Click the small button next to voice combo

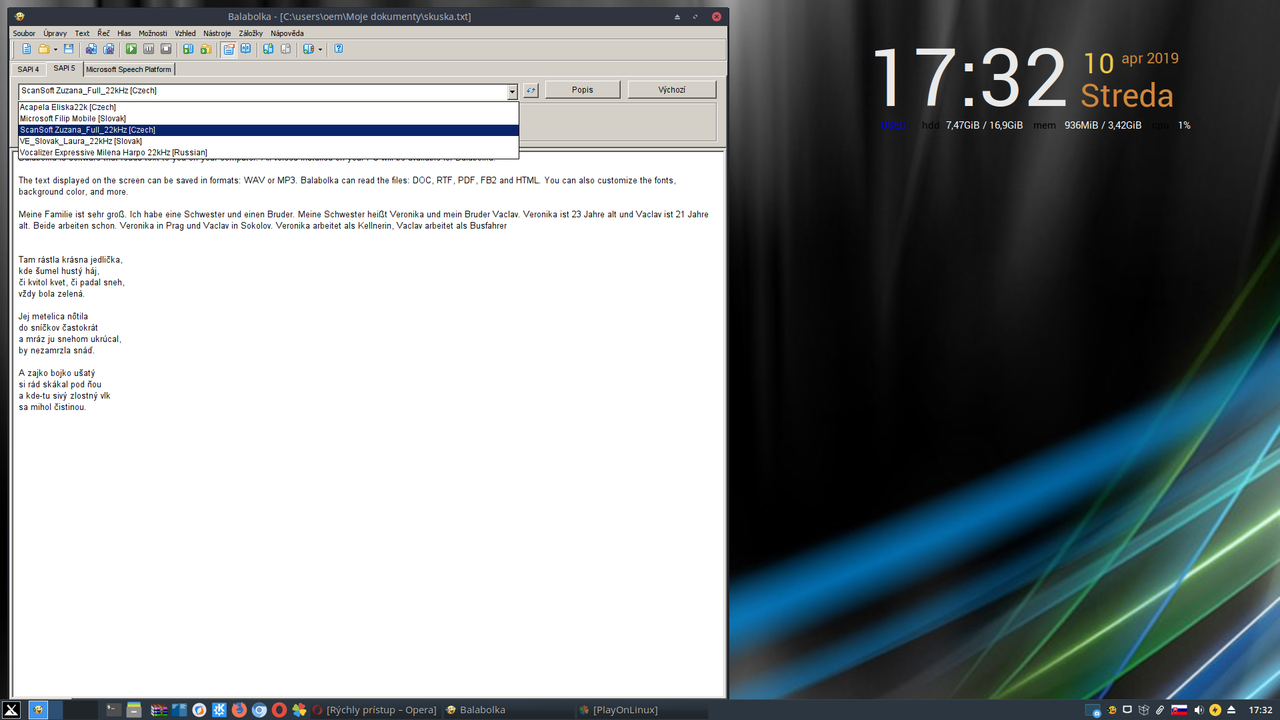(x=531, y=90)
